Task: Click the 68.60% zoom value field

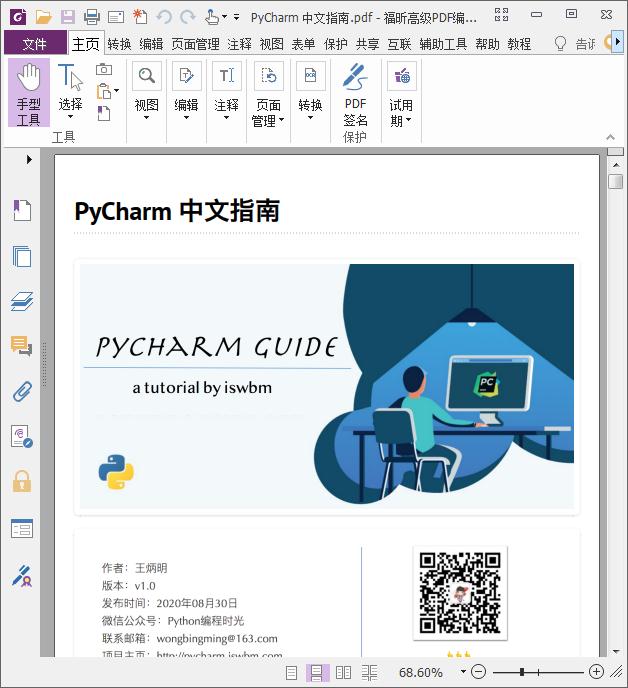Action: click(x=420, y=672)
